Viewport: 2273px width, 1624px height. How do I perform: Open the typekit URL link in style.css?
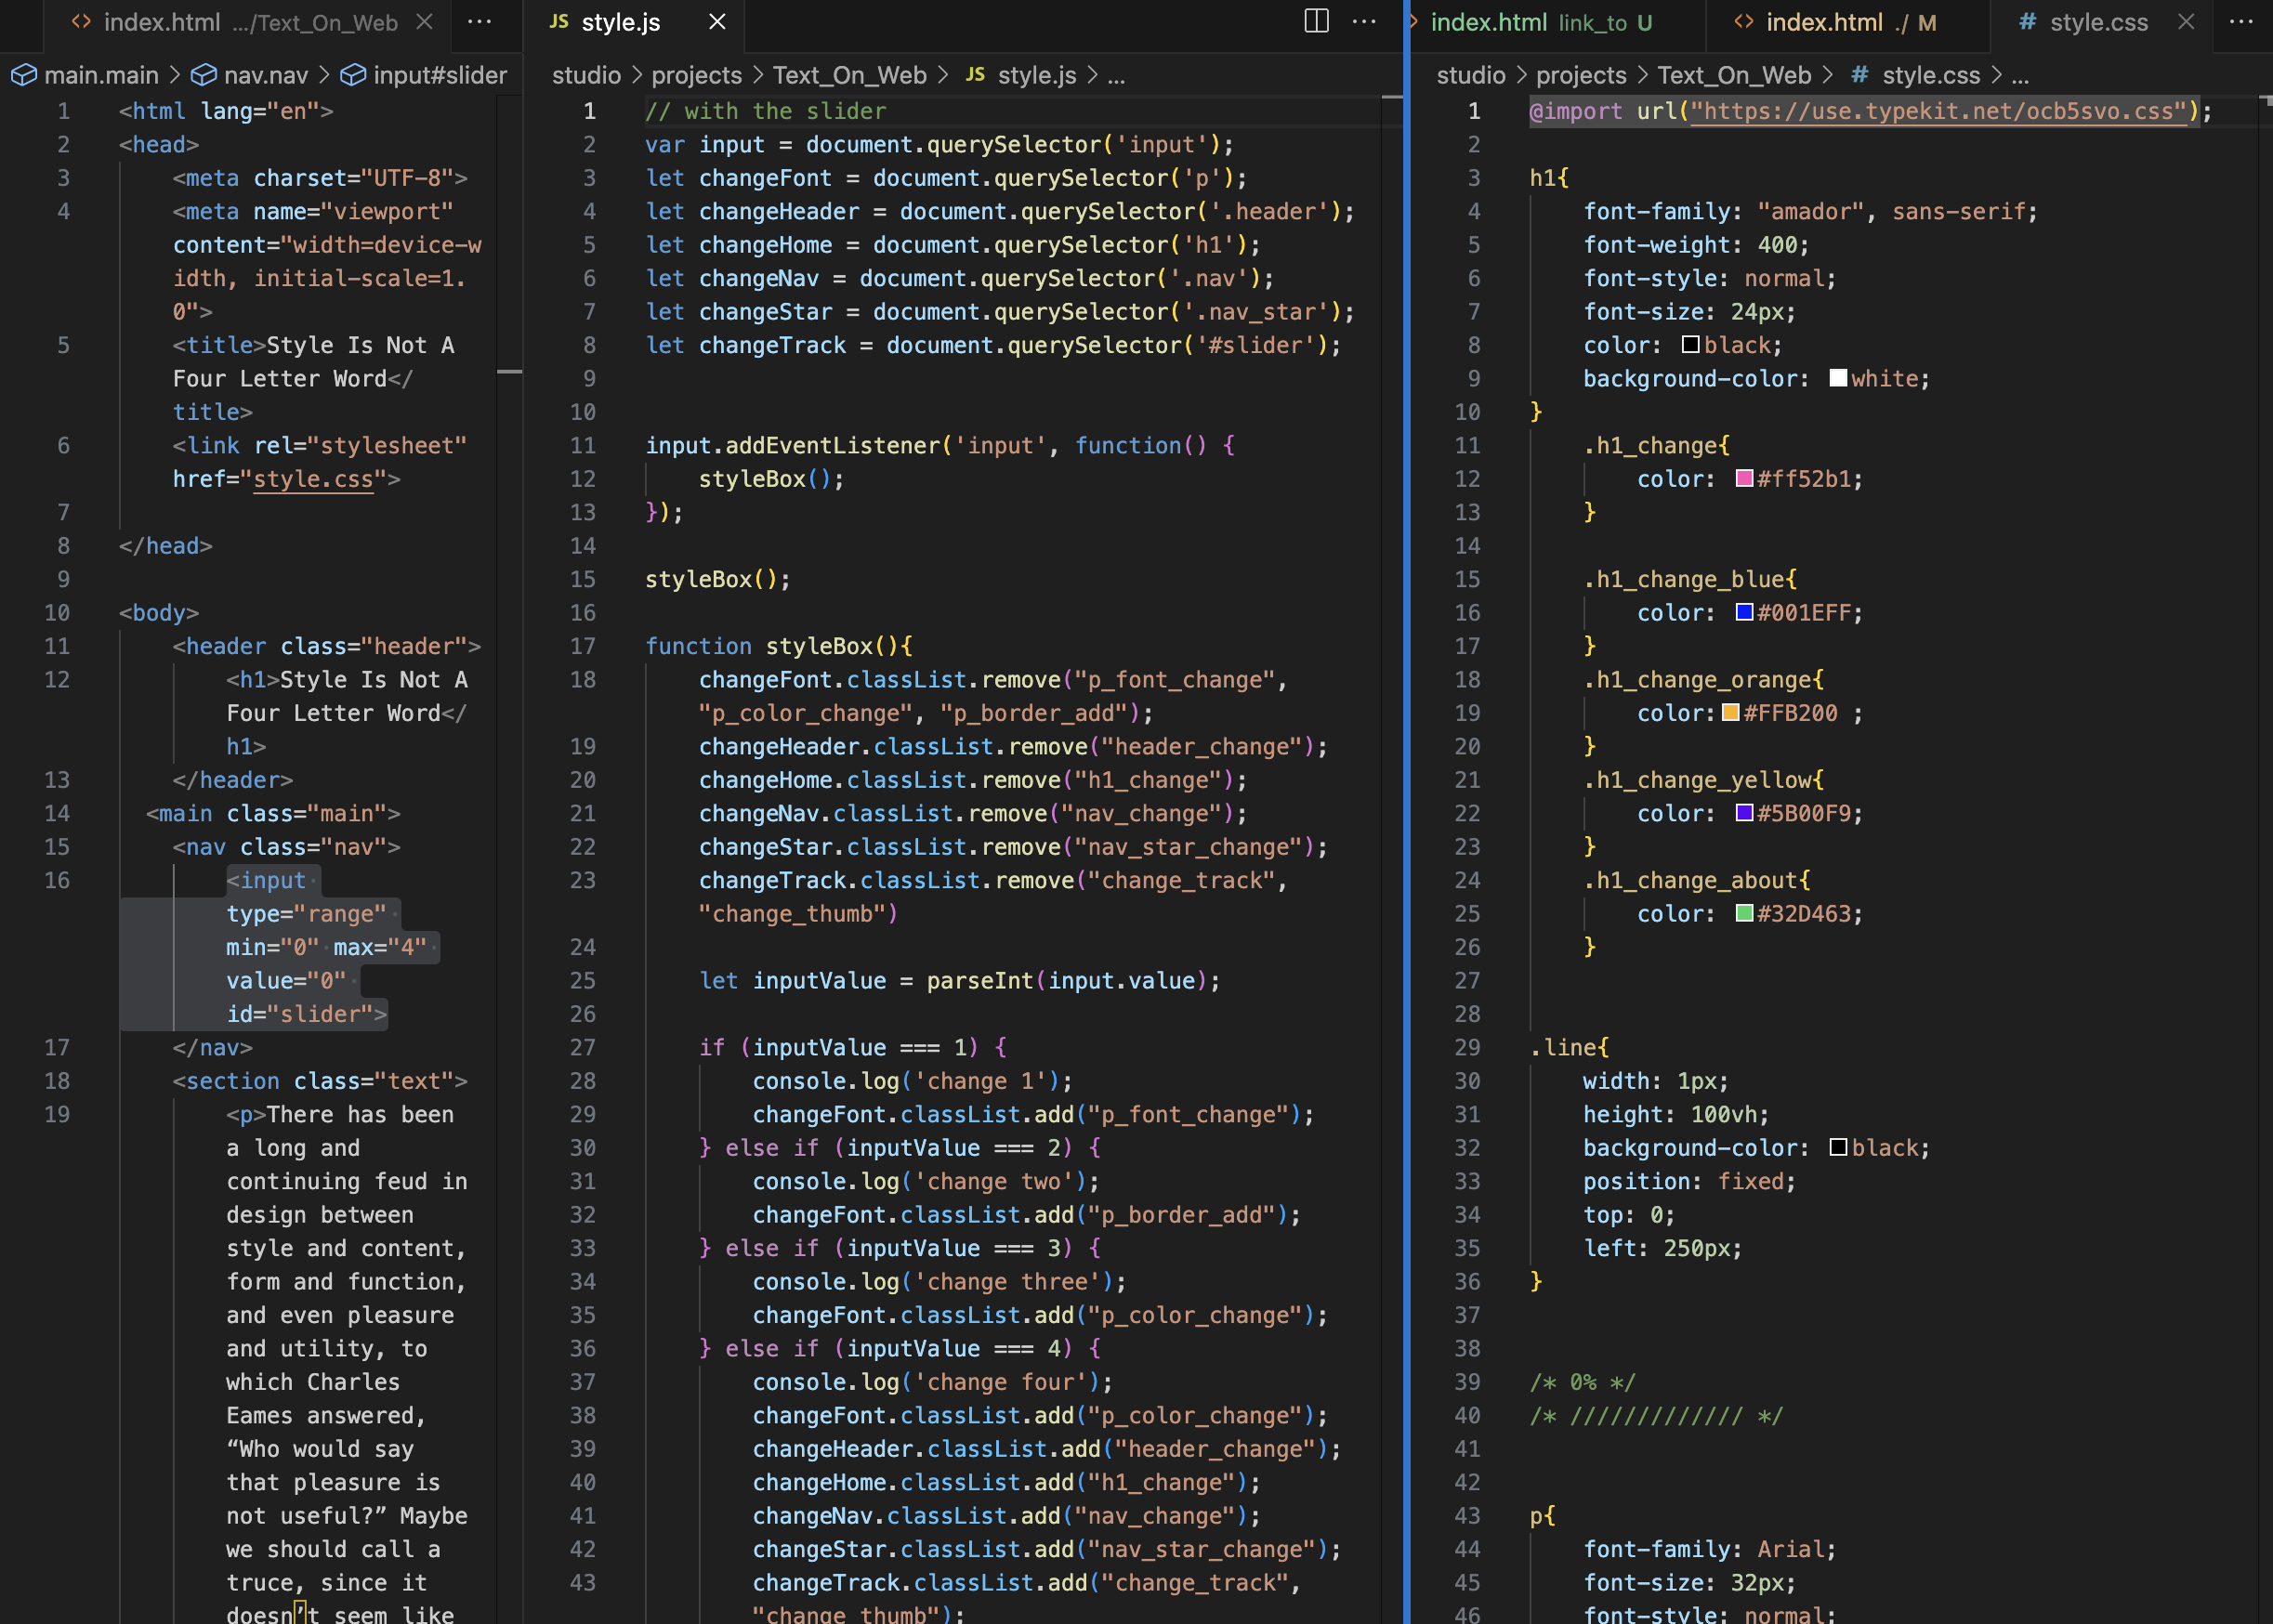coord(1938,111)
